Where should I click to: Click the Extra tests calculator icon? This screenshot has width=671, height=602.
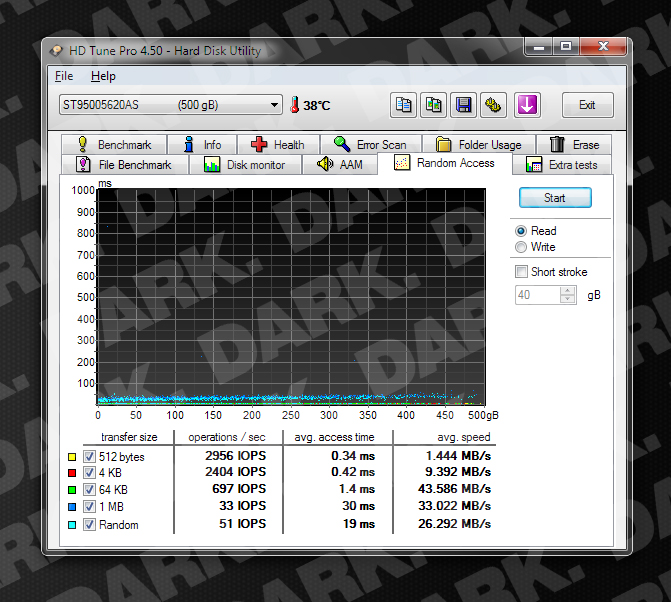point(534,165)
